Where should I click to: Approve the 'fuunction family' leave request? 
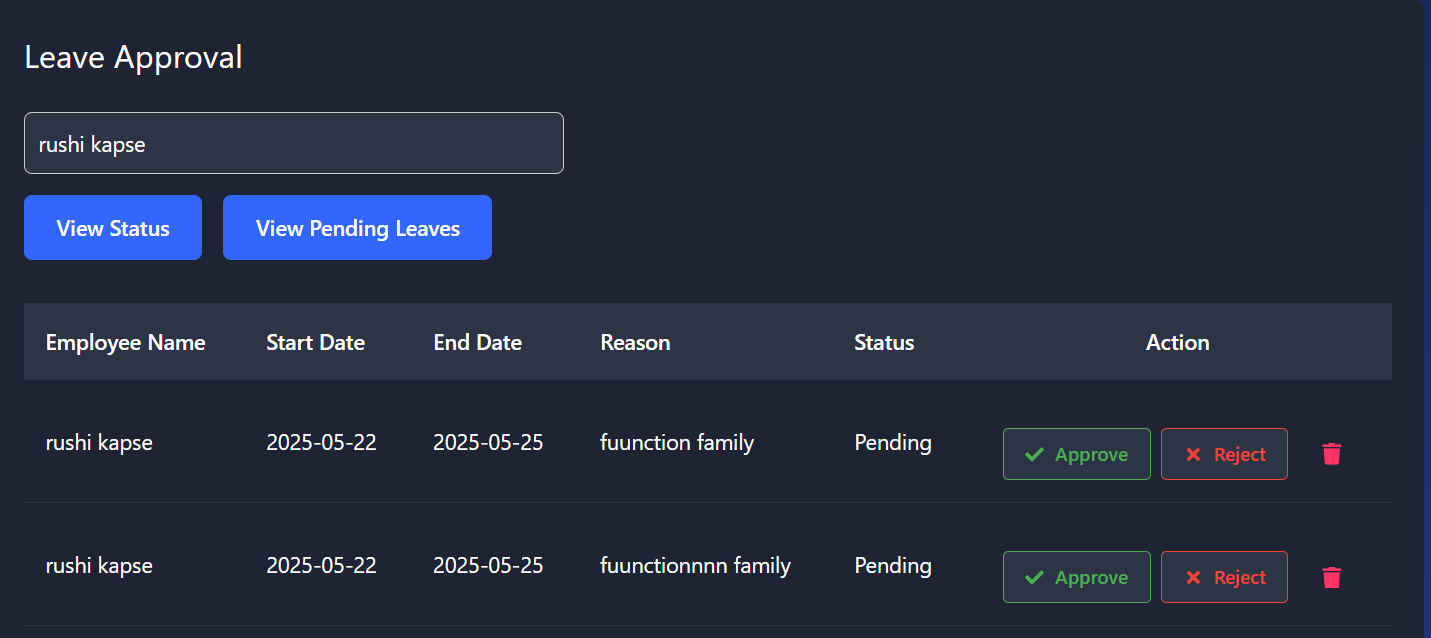[x=1076, y=454]
